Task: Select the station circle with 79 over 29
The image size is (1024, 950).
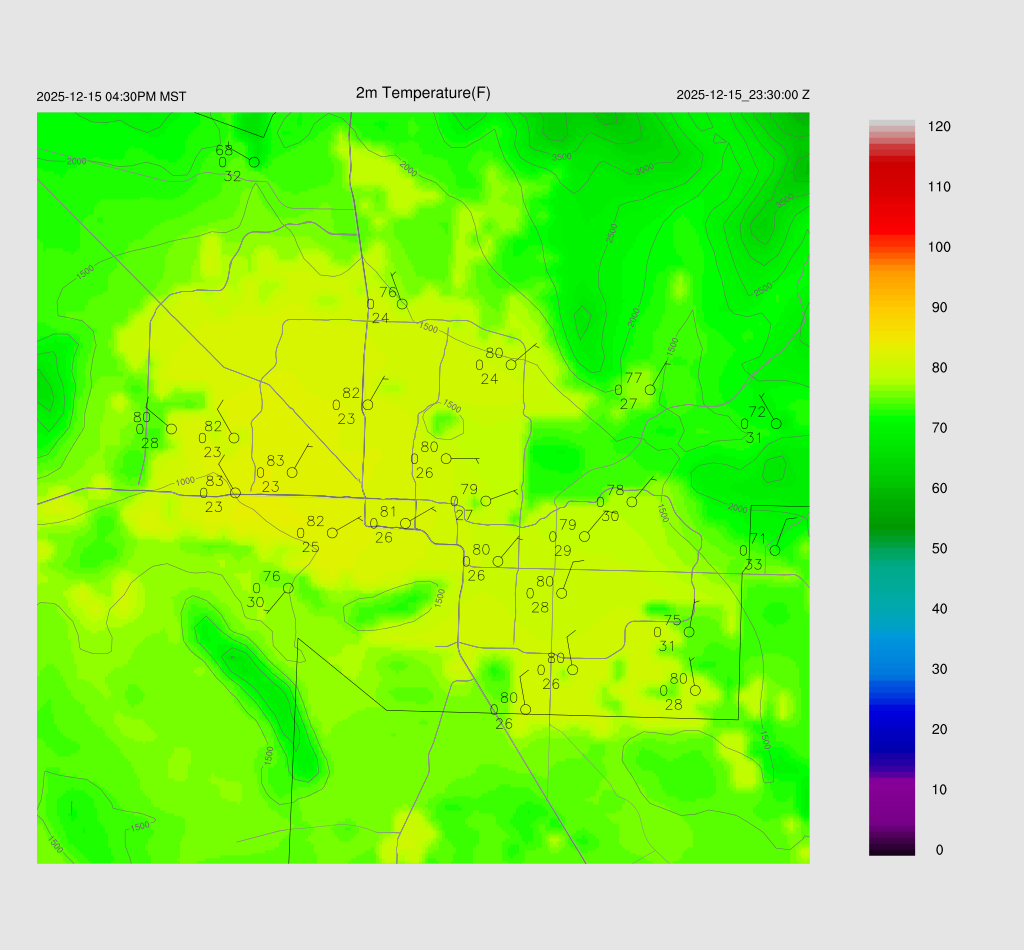Action: [x=585, y=537]
